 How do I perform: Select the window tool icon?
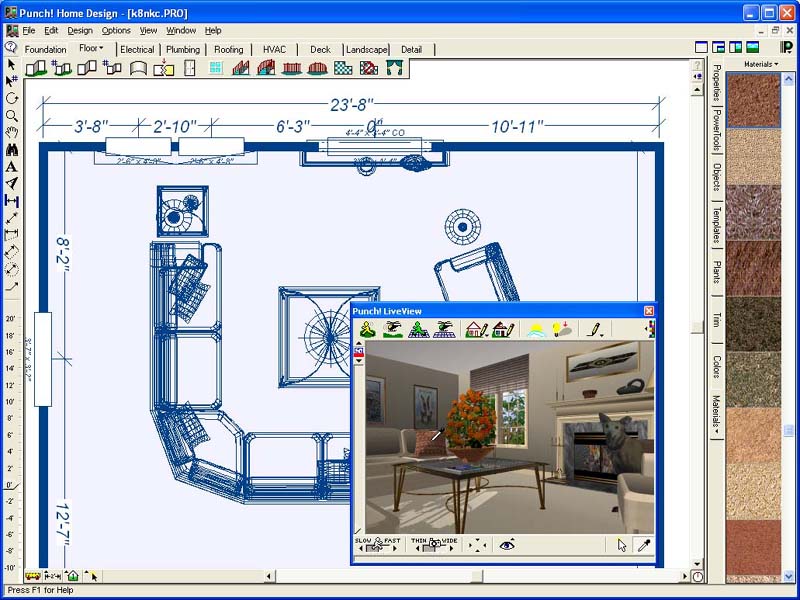pos(216,68)
